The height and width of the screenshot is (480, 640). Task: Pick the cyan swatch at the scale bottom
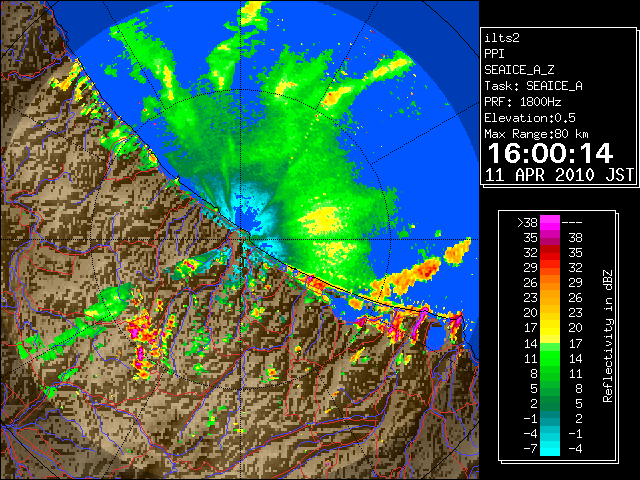pyautogui.click(x=550, y=448)
